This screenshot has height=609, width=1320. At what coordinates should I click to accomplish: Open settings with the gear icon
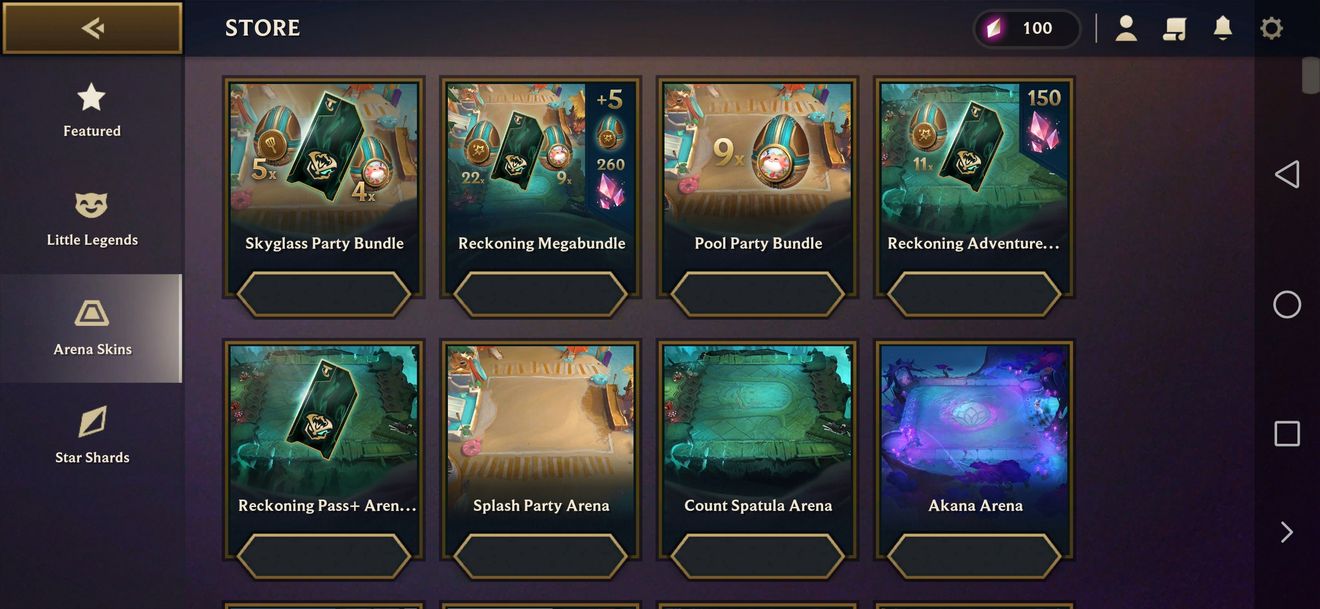[x=1271, y=28]
